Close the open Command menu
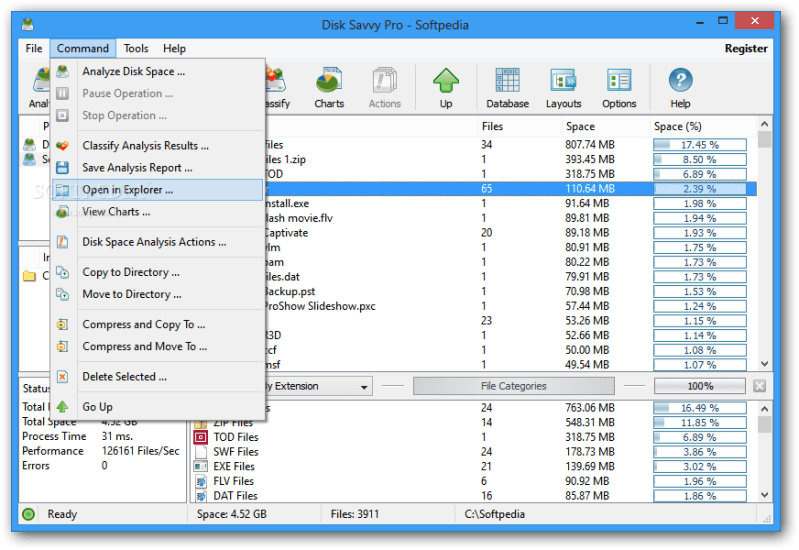 point(83,48)
